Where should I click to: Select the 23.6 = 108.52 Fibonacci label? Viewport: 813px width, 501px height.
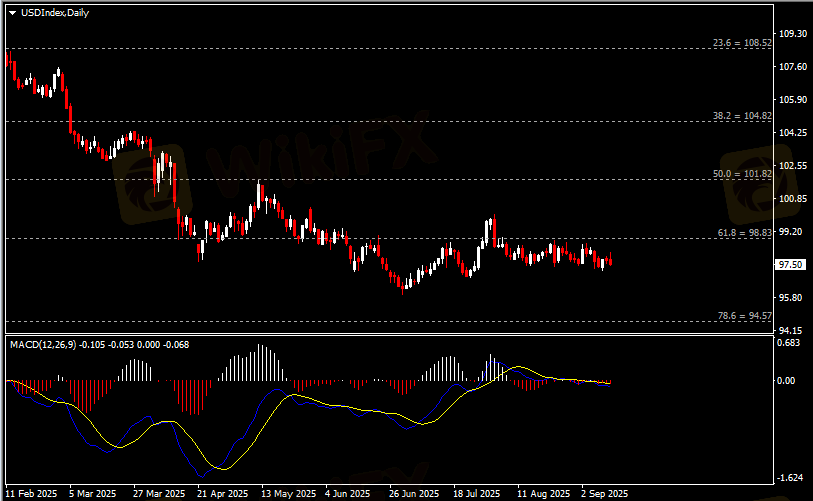[742, 43]
